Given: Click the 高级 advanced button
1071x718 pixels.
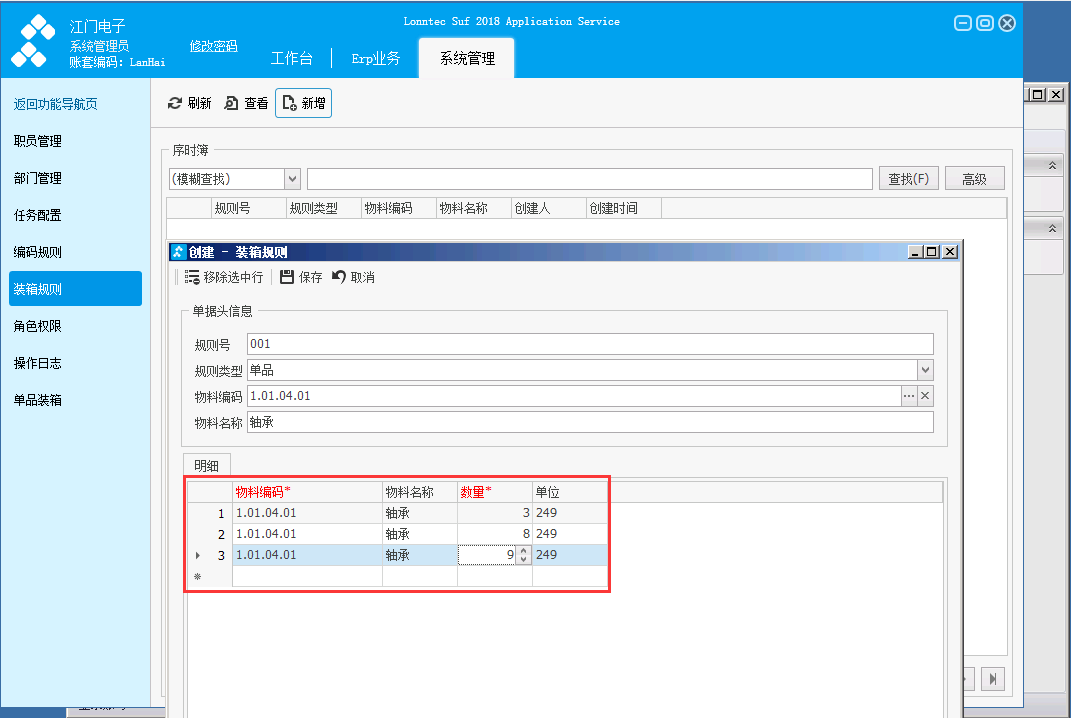Looking at the screenshot, I should [x=974, y=179].
